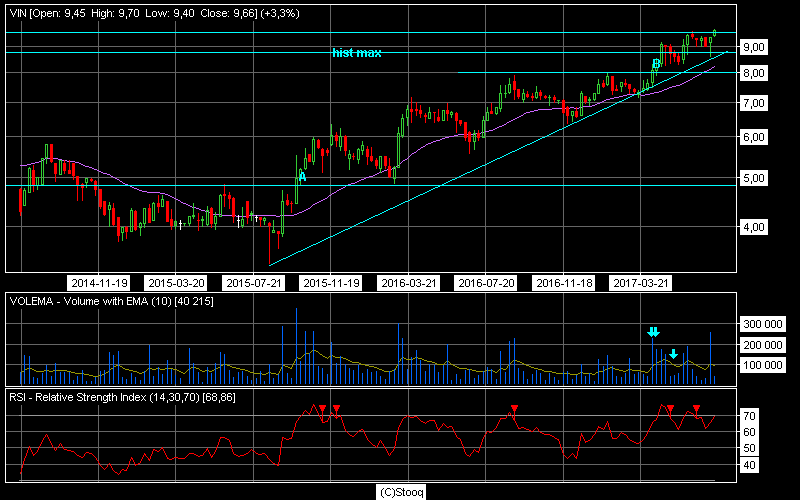Click the VIN open-high-low-close title text
Screen dimensions: 800x500
(155, 13)
